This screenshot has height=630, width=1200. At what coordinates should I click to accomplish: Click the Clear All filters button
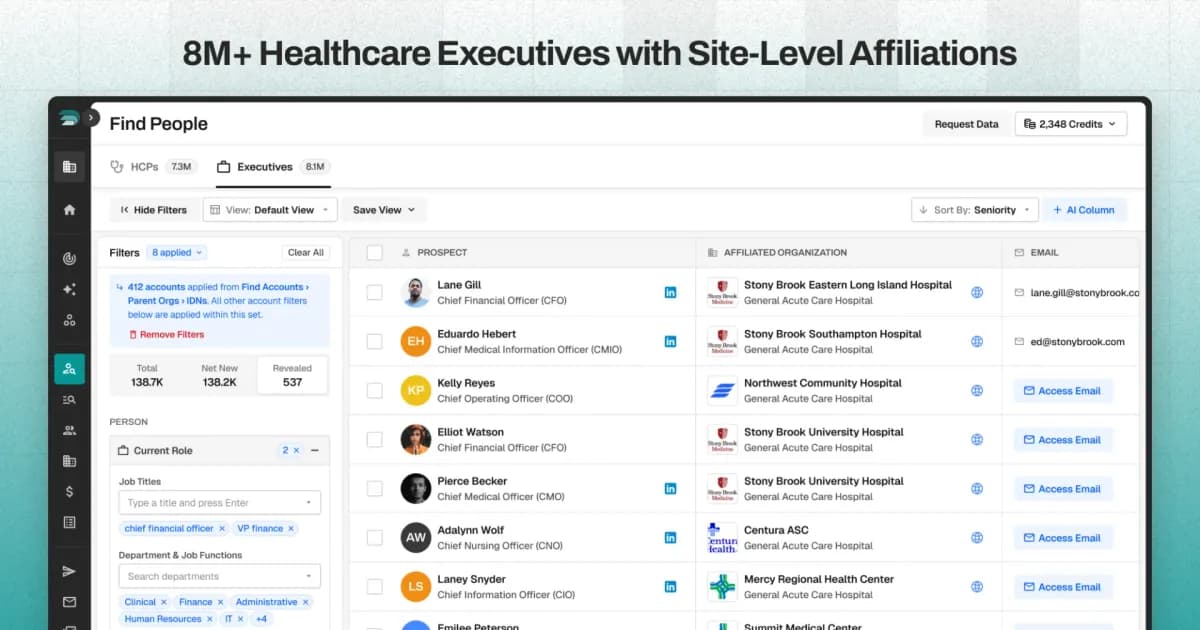point(306,253)
